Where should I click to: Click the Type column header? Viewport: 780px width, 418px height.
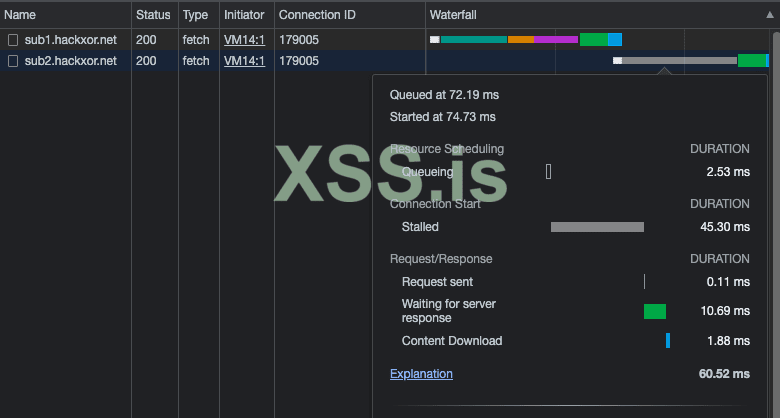pyautogui.click(x=195, y=15)
